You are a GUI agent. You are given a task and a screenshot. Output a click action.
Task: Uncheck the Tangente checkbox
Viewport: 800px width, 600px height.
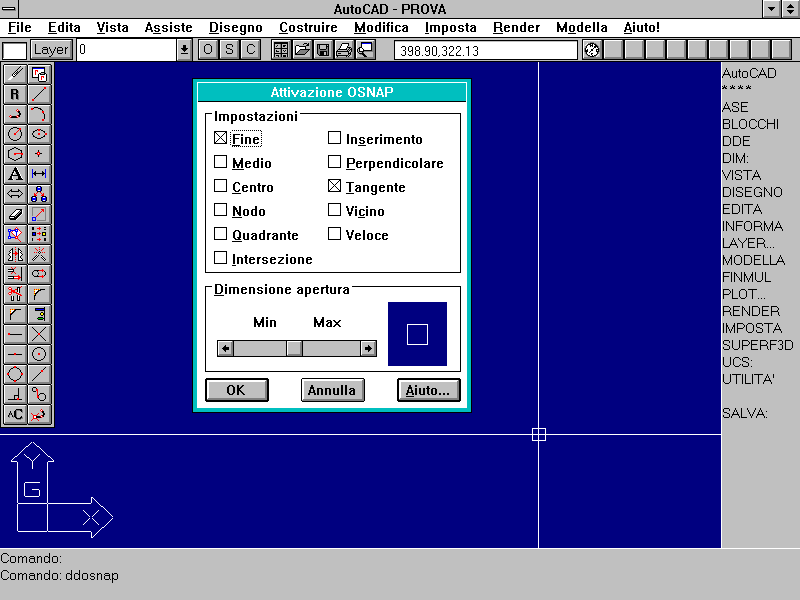click(x=334, y=186)
